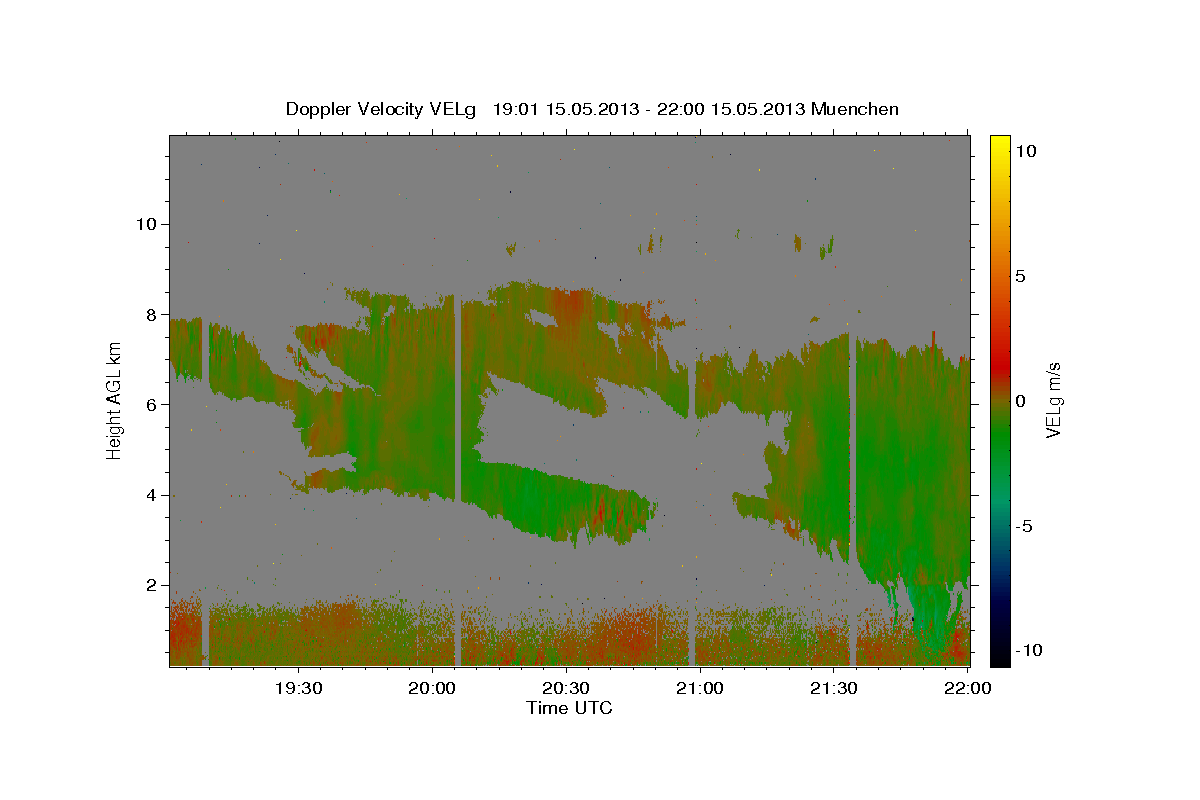The width and height of the screenshot is (1200, 800).
Task: Click the black bottom of the colorbar
Action: pos(999,655)
